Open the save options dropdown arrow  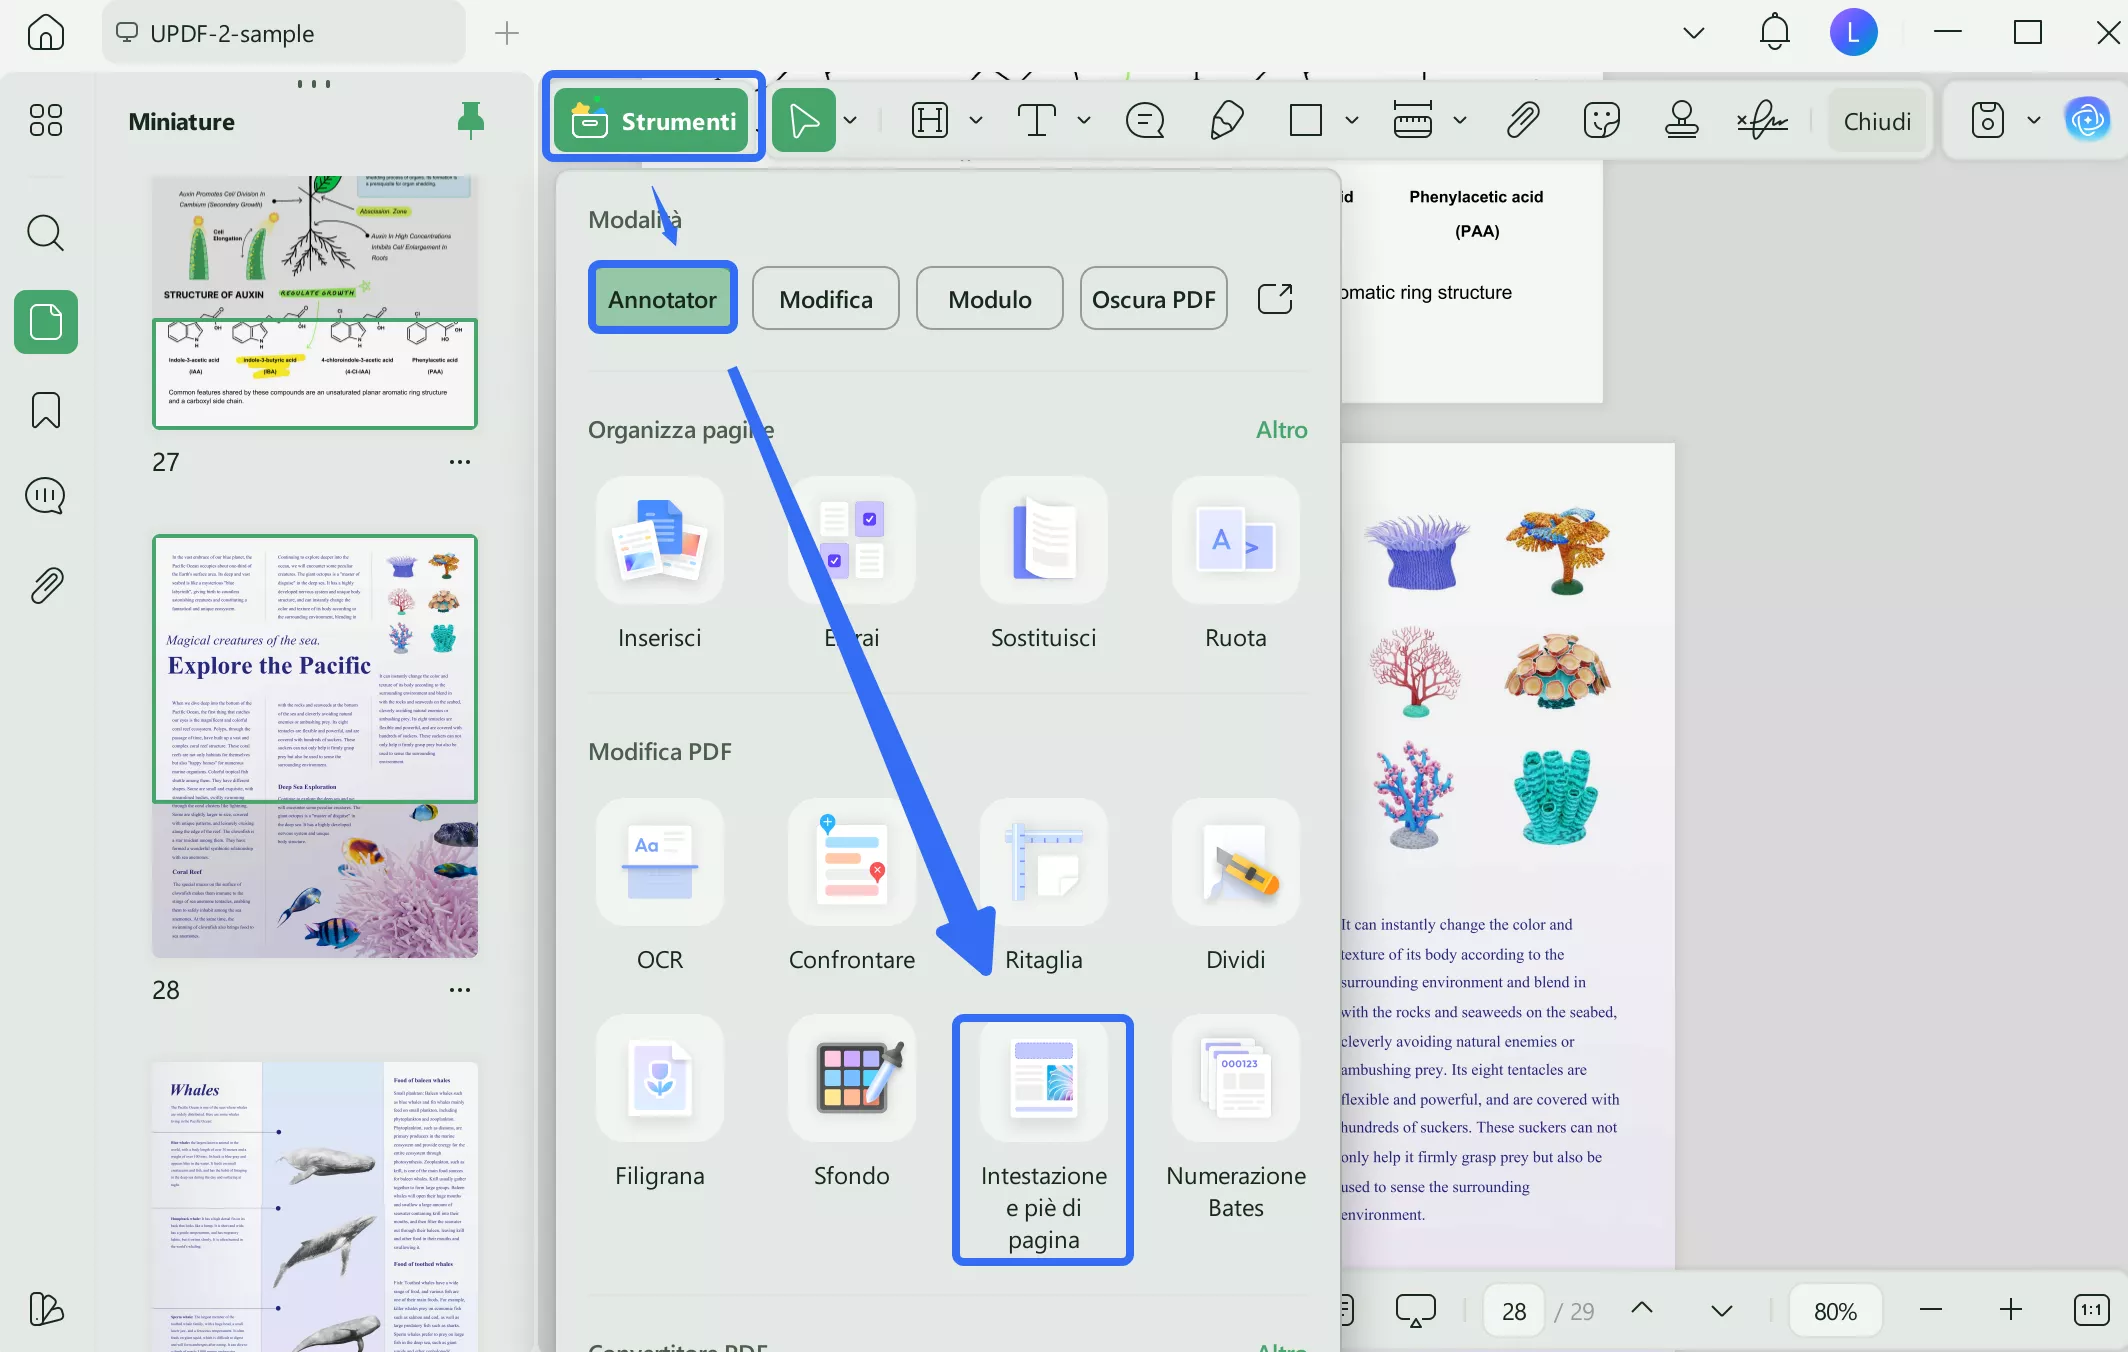pyautogui.click(x=2034, y=121)
